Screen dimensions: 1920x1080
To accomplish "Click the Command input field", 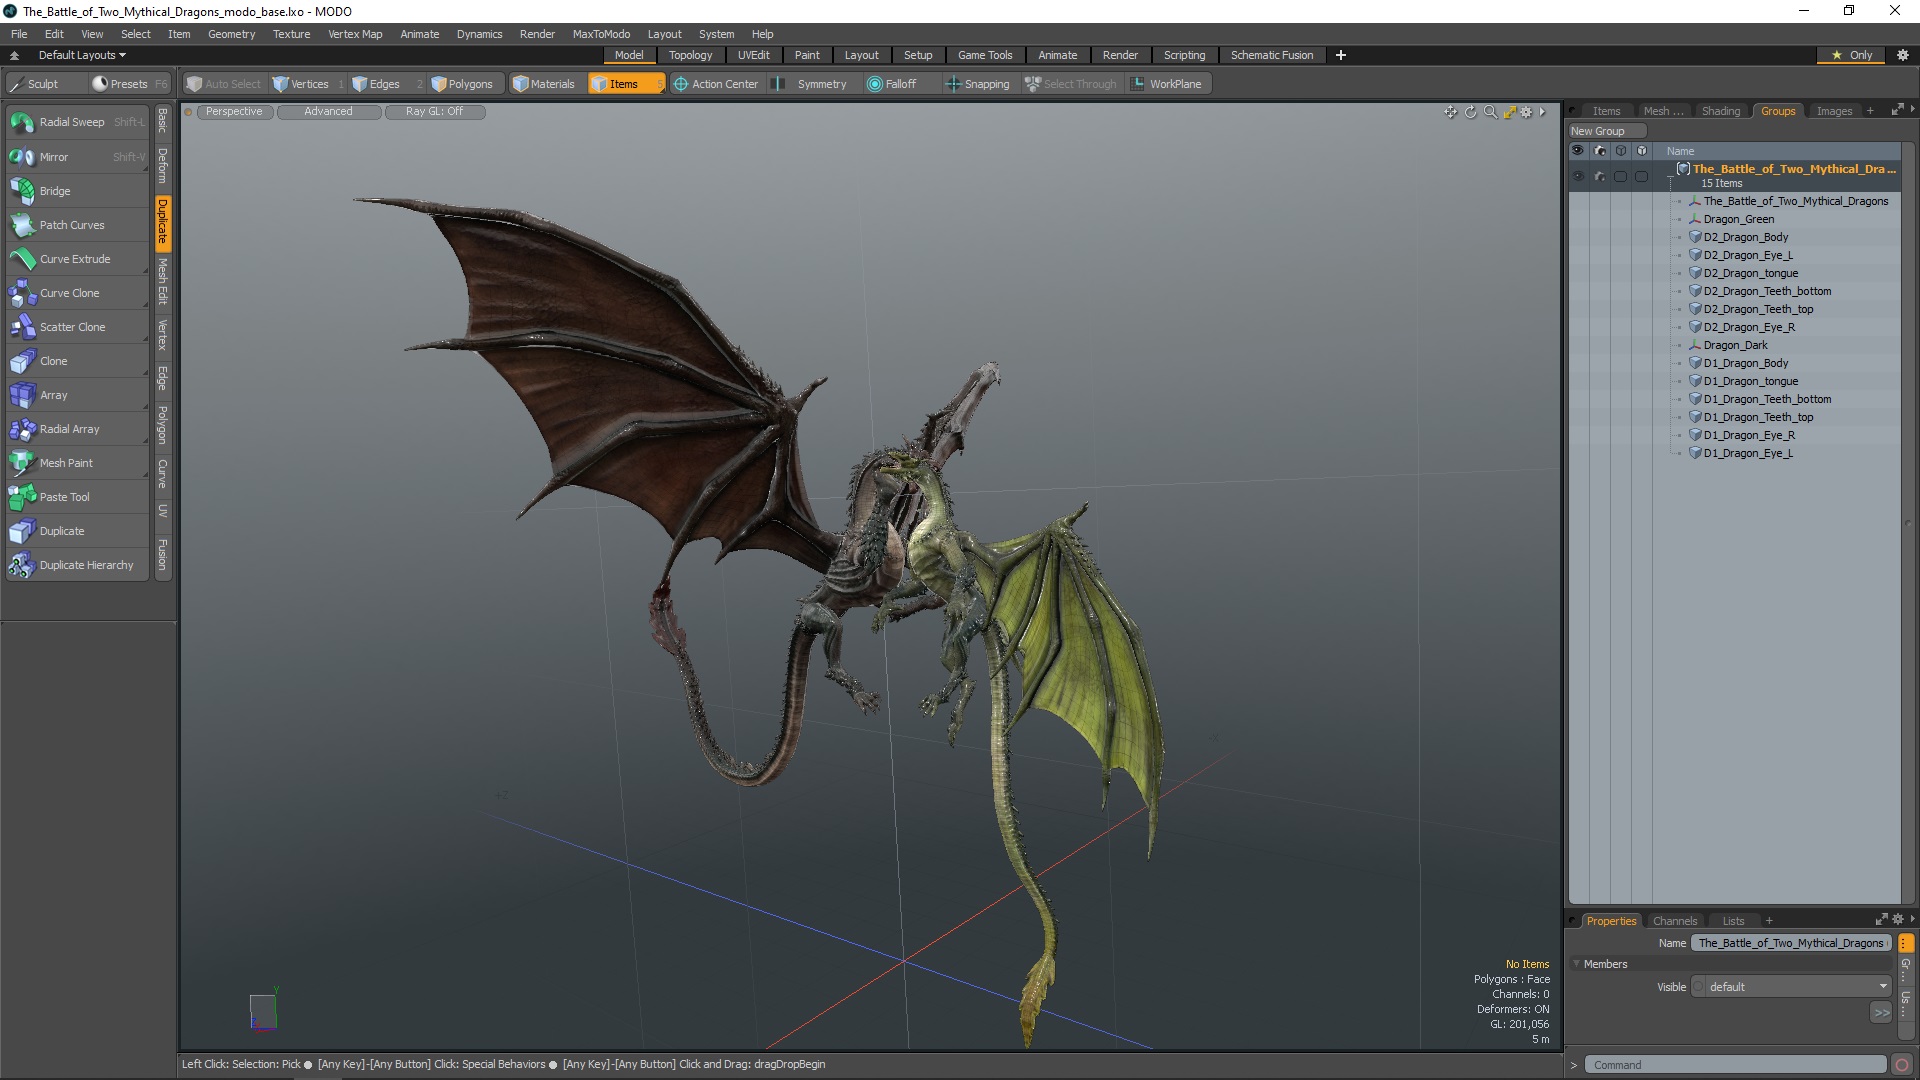I will point(1735,1065).
